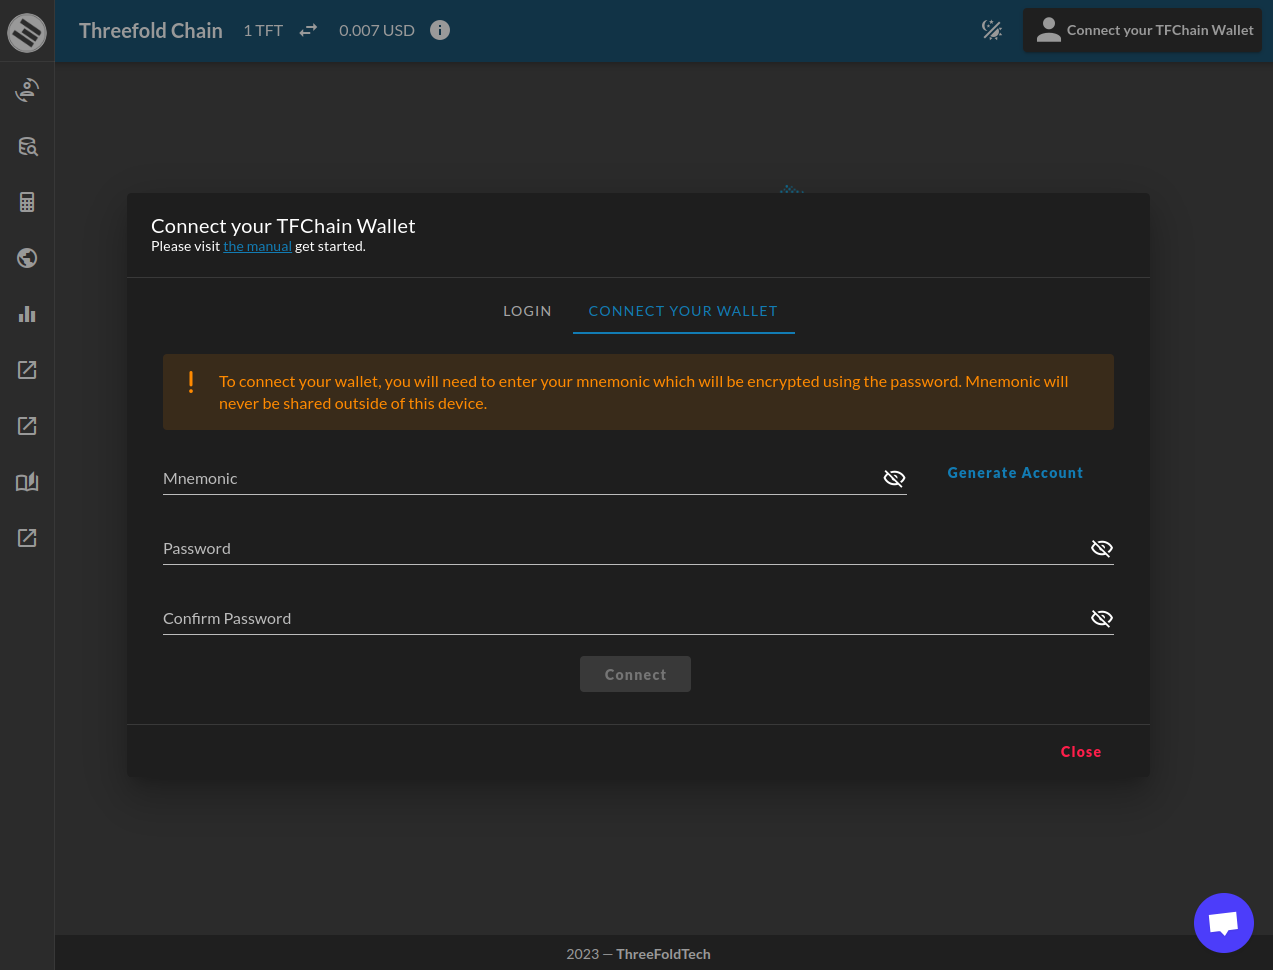This screenshot has height=970, width=1273.
Task: Click the 1 TFT text
Action: coord(263,30)
